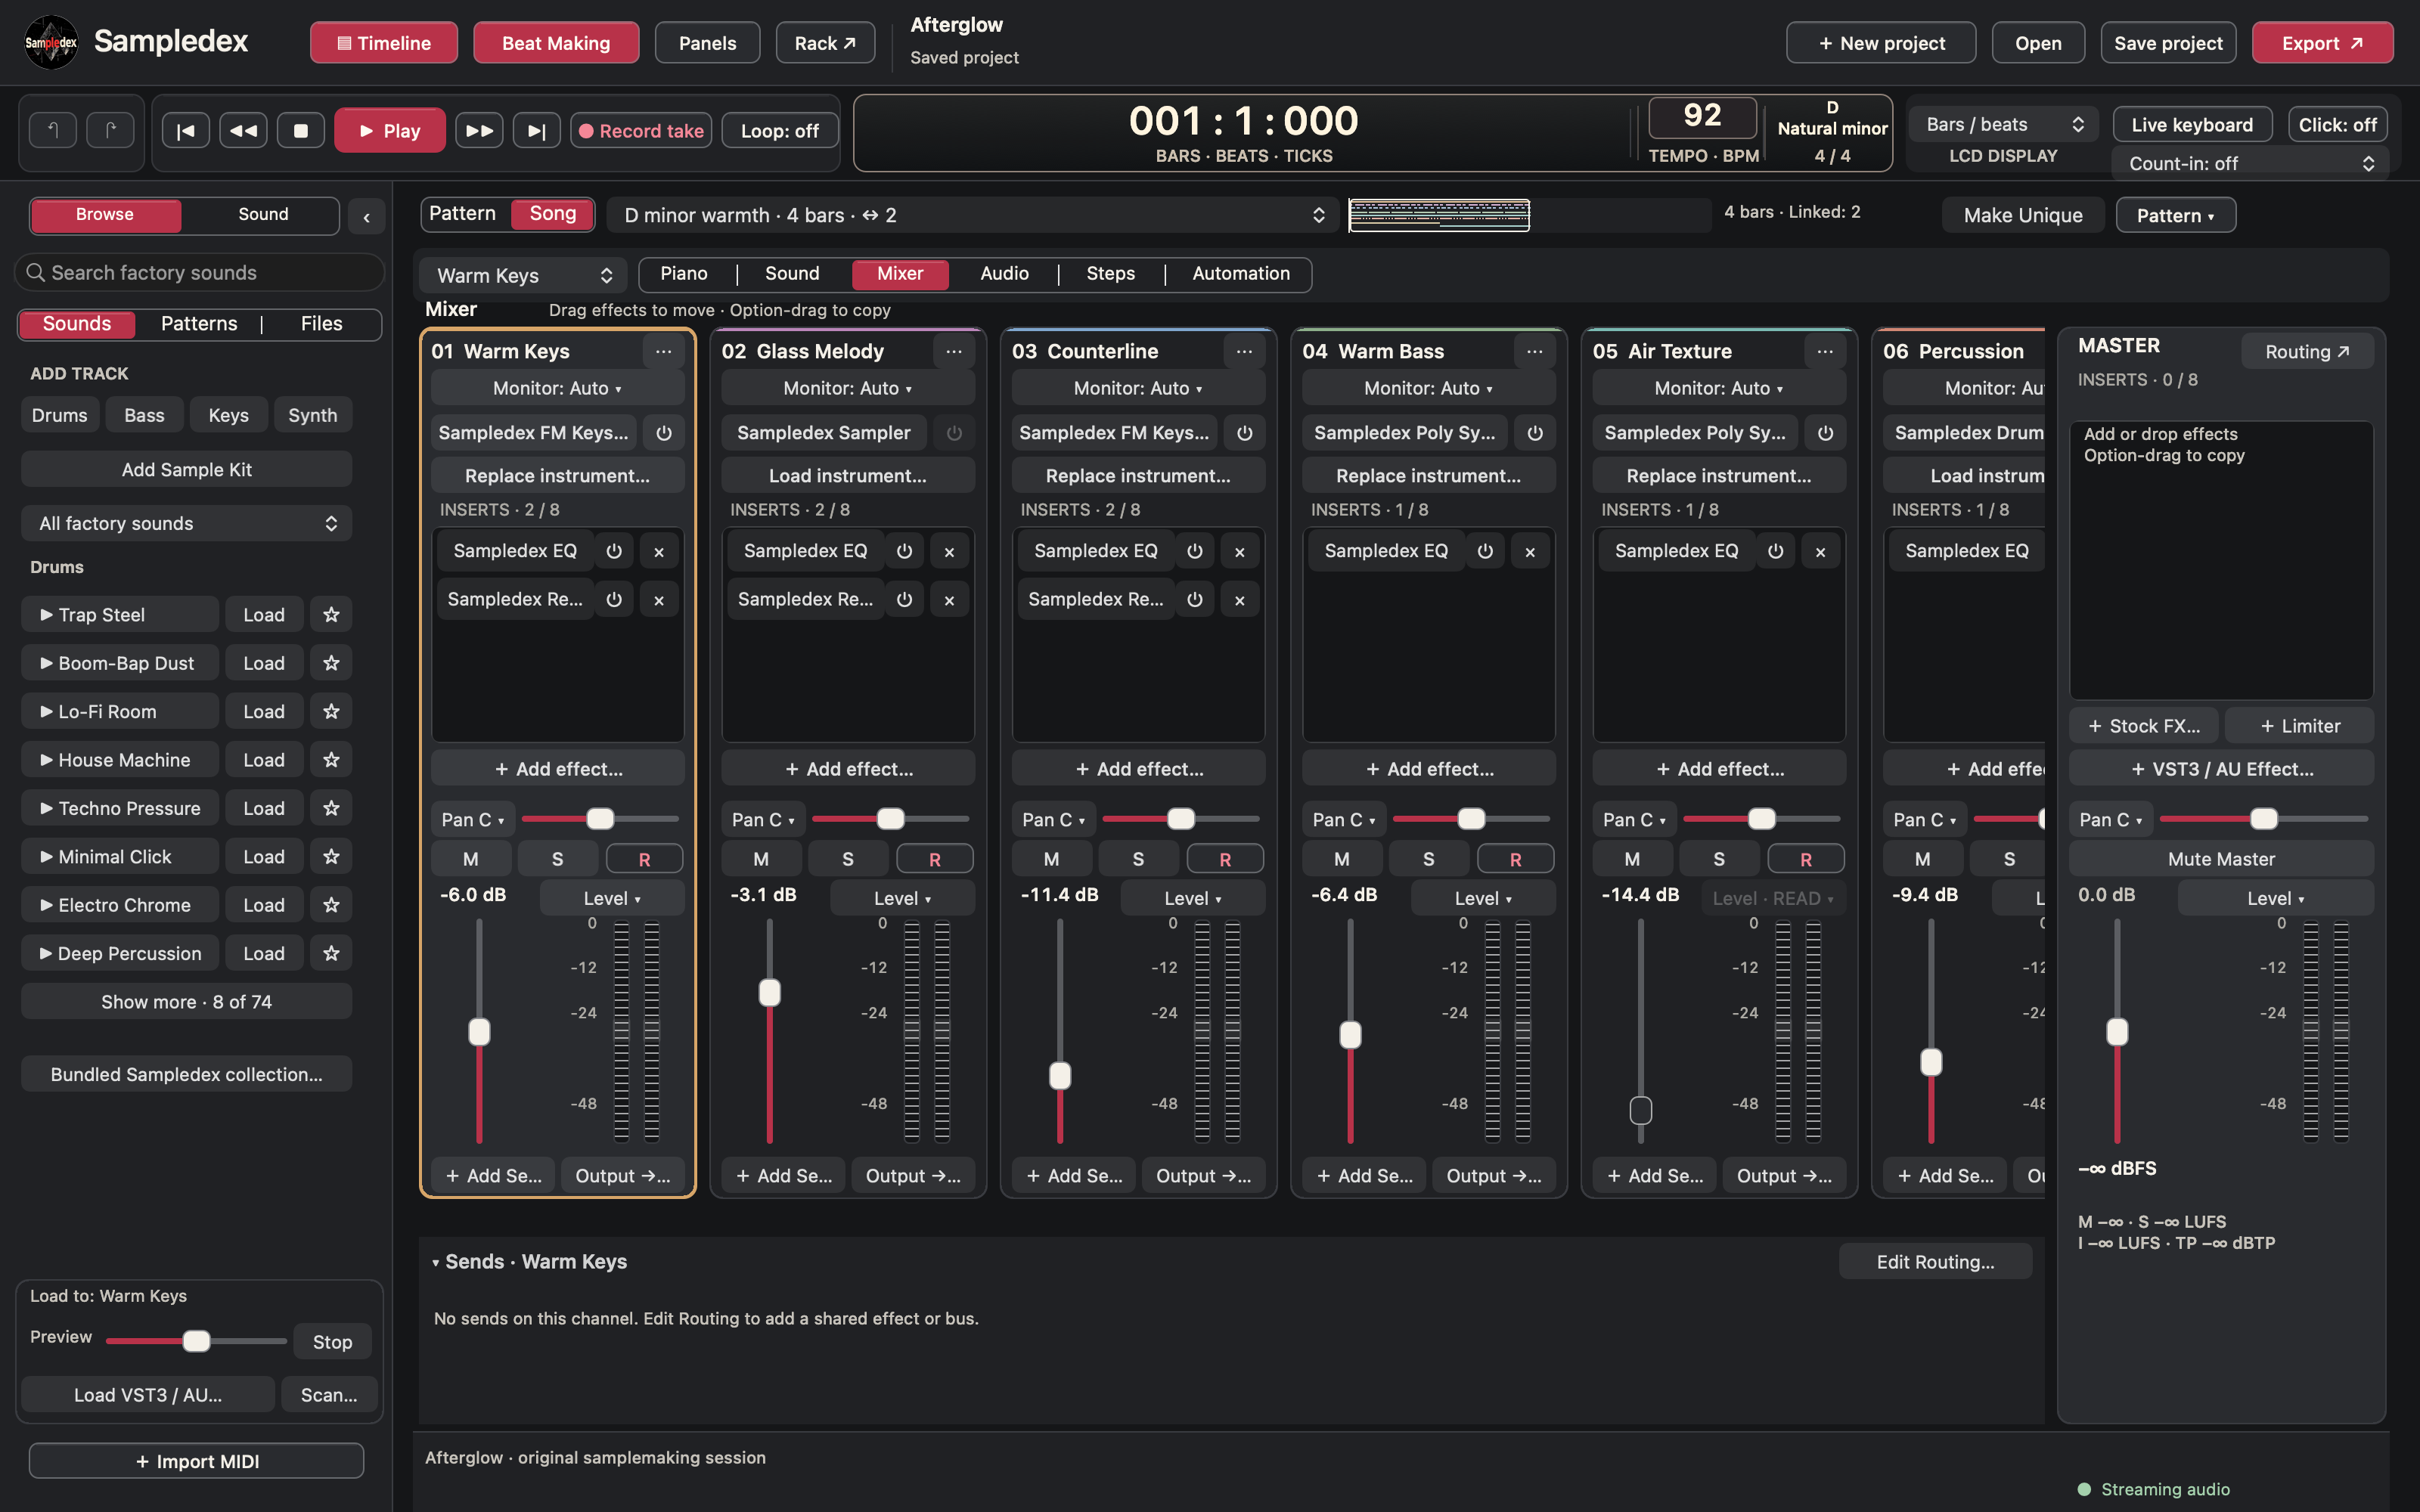The width and height of the screenshot is (2420, 1512).
Task: Solo the Glass Melody channel
Action: 848,859
